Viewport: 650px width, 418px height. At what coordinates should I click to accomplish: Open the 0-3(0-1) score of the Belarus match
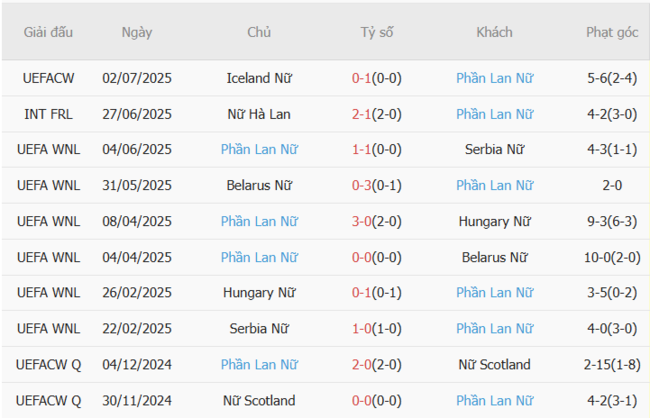(x=377, y=185)
